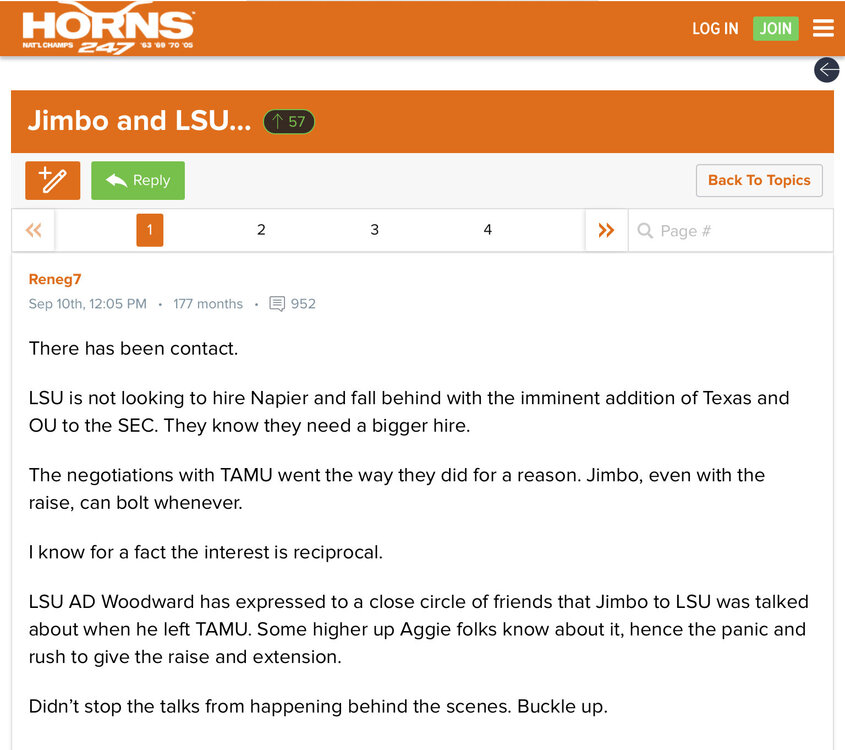Screen dimensions: 845x750
Task: Focus the Page # input field
Action: tap(740, 231)
